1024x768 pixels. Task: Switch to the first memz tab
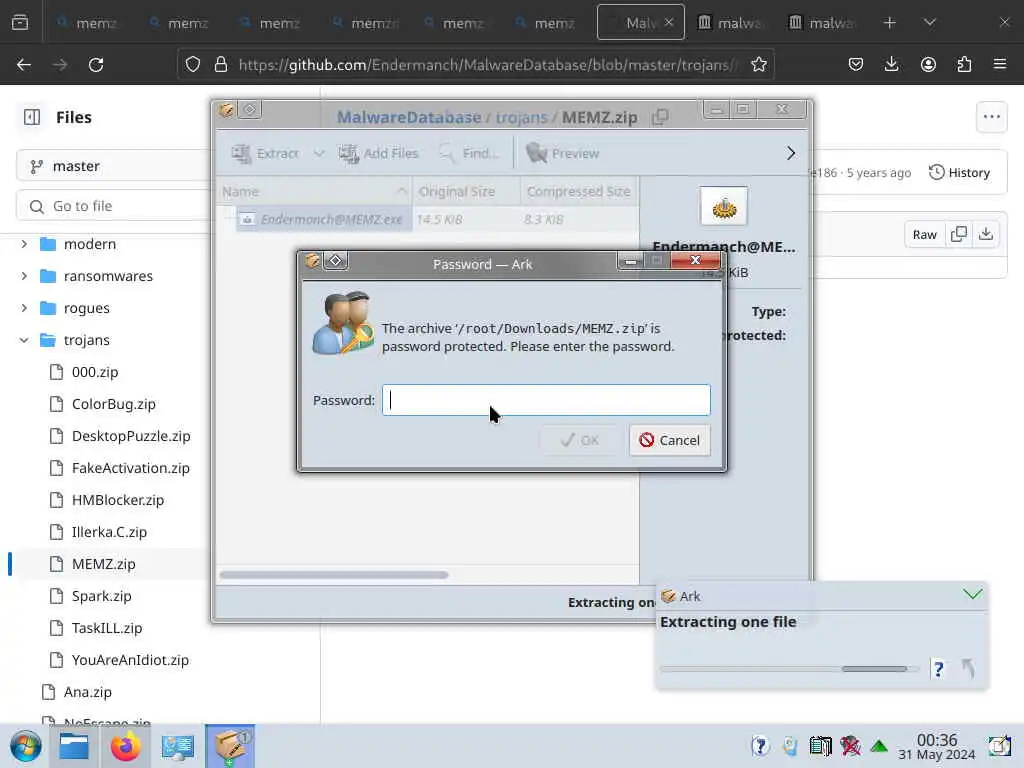(x=89, y=23)
